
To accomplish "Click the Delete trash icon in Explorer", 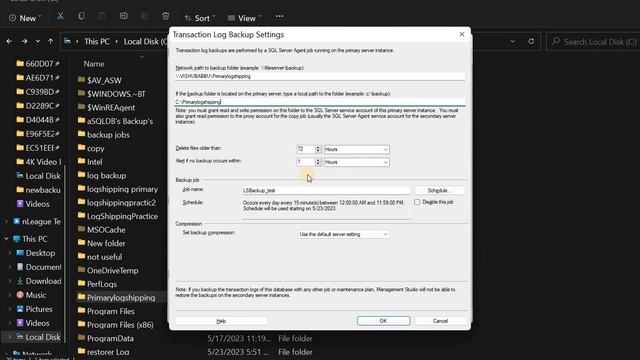I will pyautogui.click(x=165, y=16).
